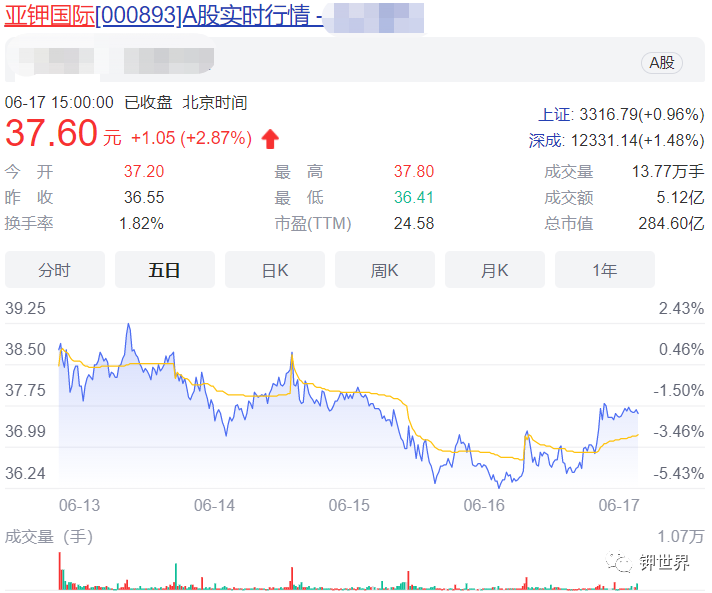Viewport: 712px width, 593px height.
Task: Click the 成交量 value 13.77万手
Action: click(668, 171)
